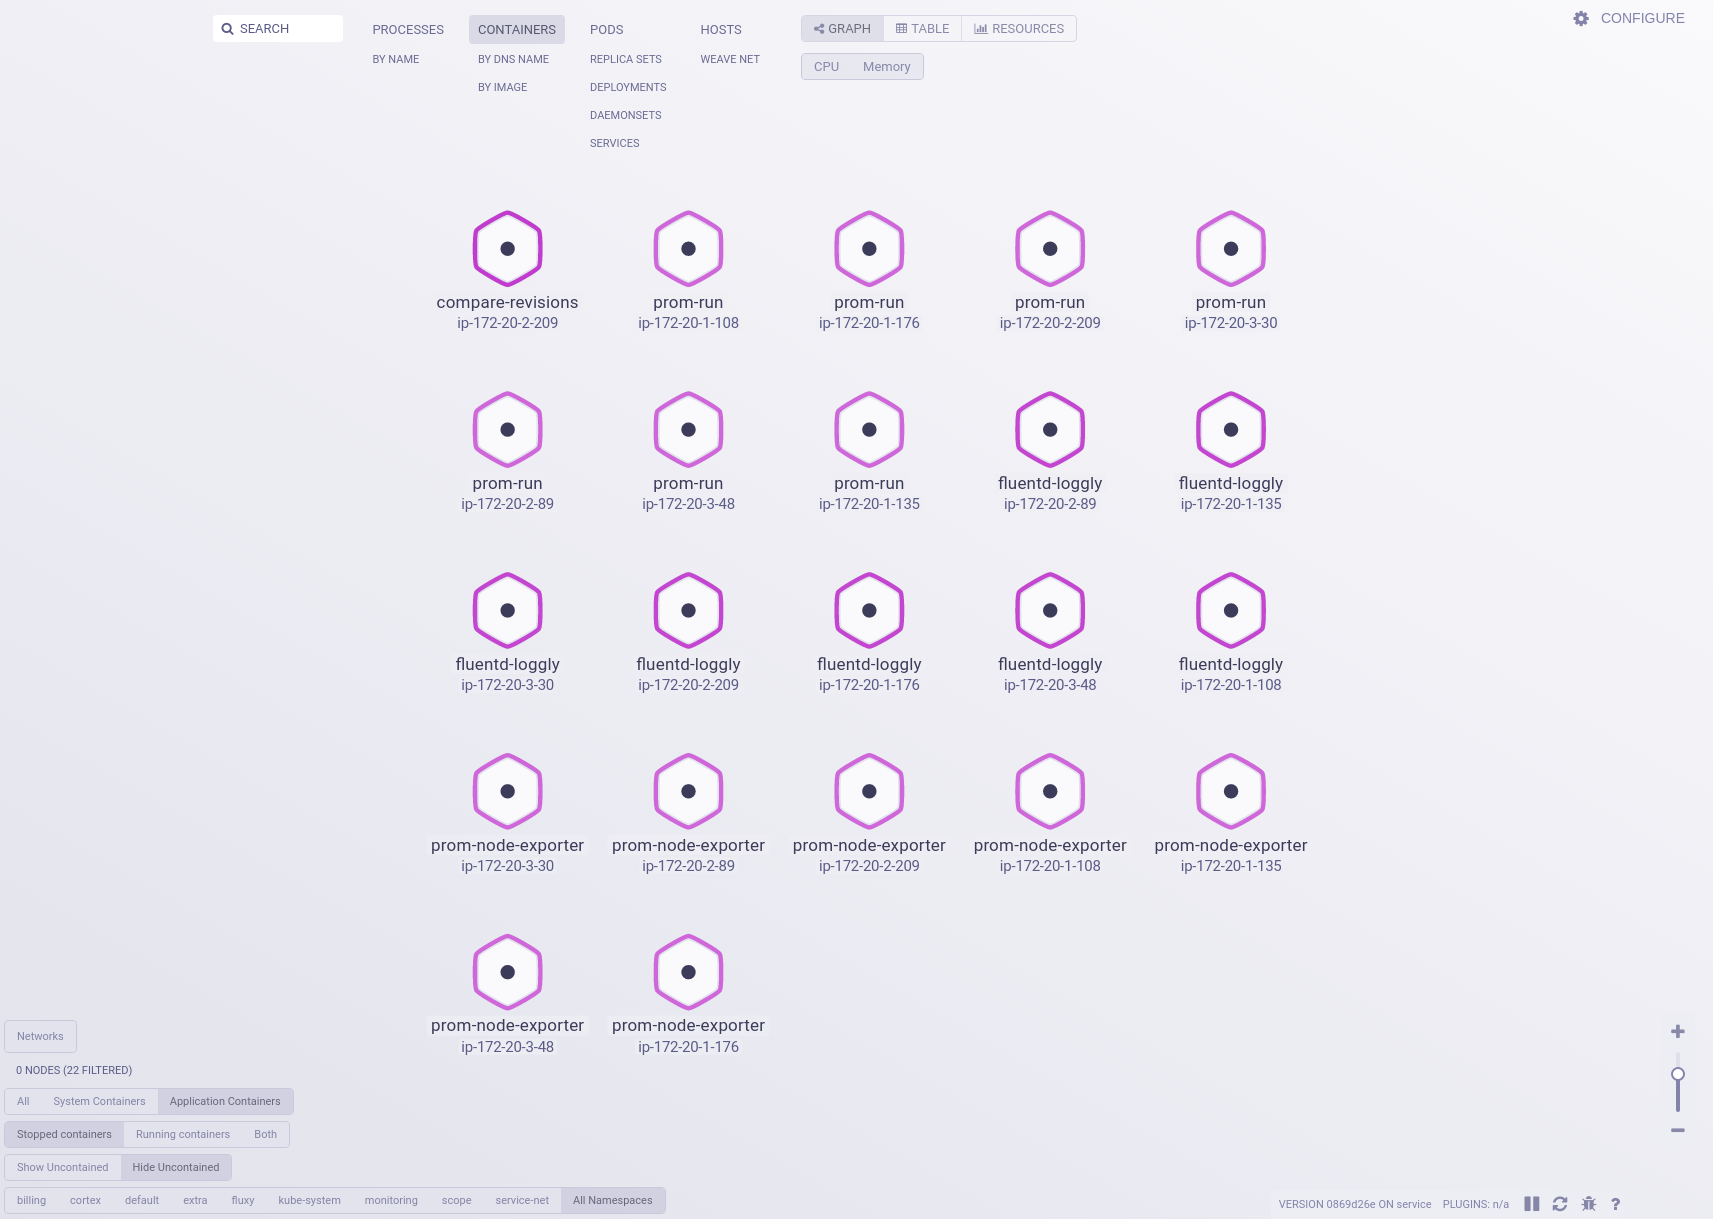The image size is (1713, 1219).
Task: Filter to System Containers
Action: click(99, 1102)
